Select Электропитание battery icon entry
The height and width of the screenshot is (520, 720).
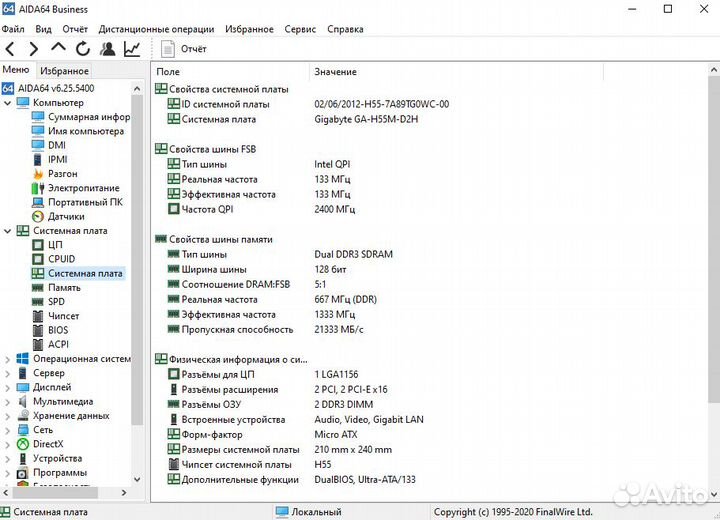(75, 188)
